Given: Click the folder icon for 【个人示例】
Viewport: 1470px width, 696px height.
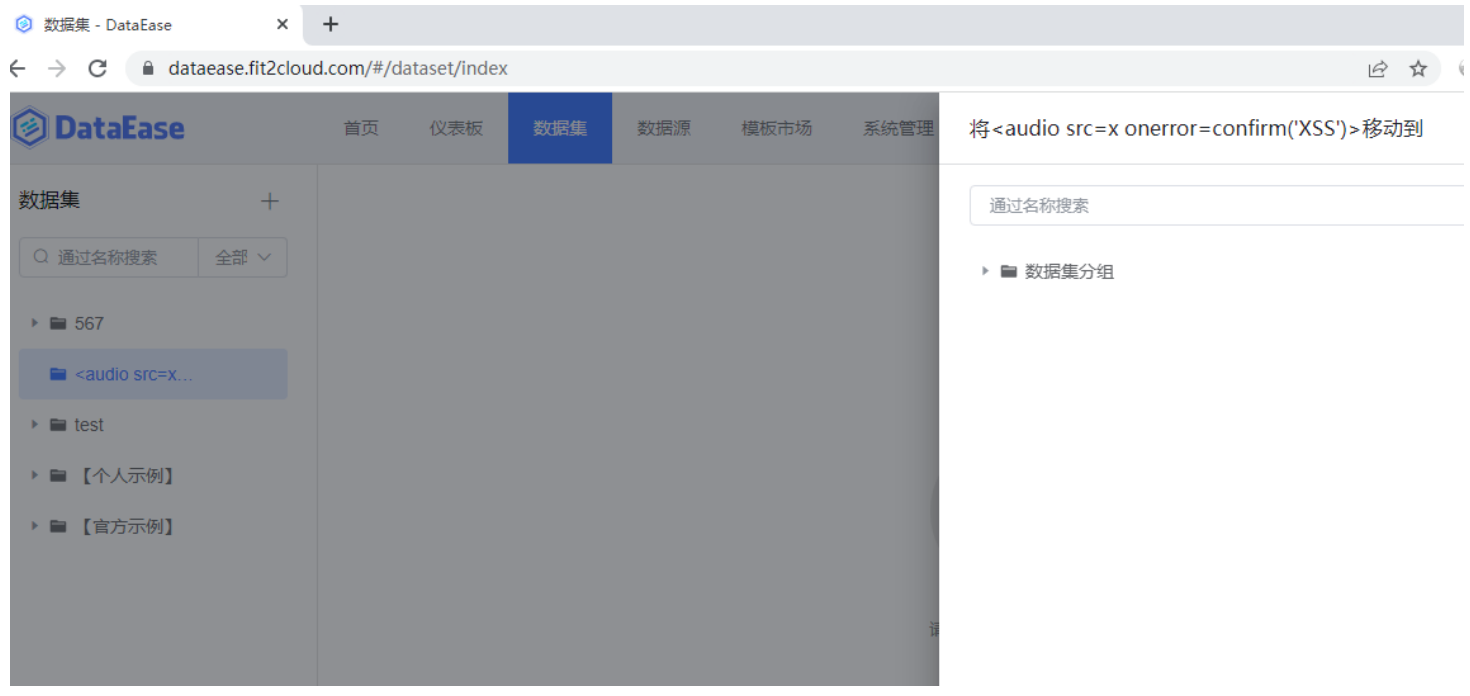Looking at the screenshot, I should pos(58,476).
